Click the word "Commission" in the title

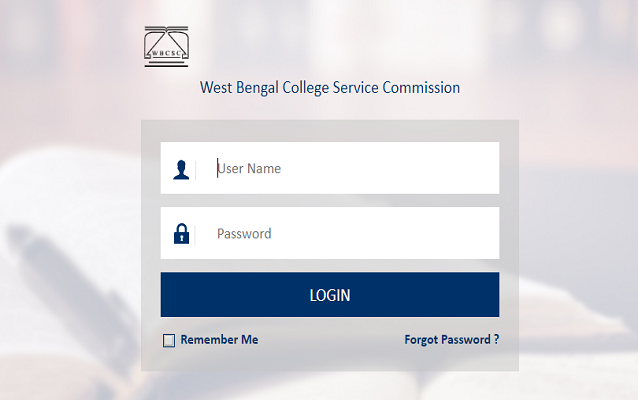[421, 88]
